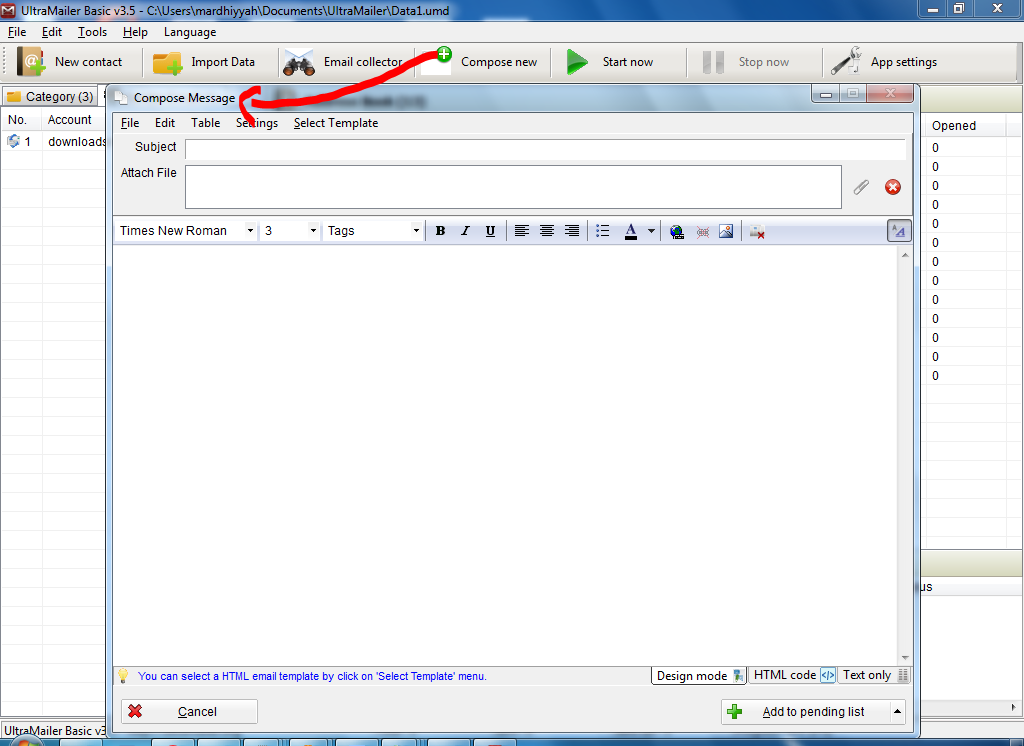Image resolution: width=1024 pixels, height=746 pixels.
Task: Click the message editor scroll down arrow
Action: 905,658
